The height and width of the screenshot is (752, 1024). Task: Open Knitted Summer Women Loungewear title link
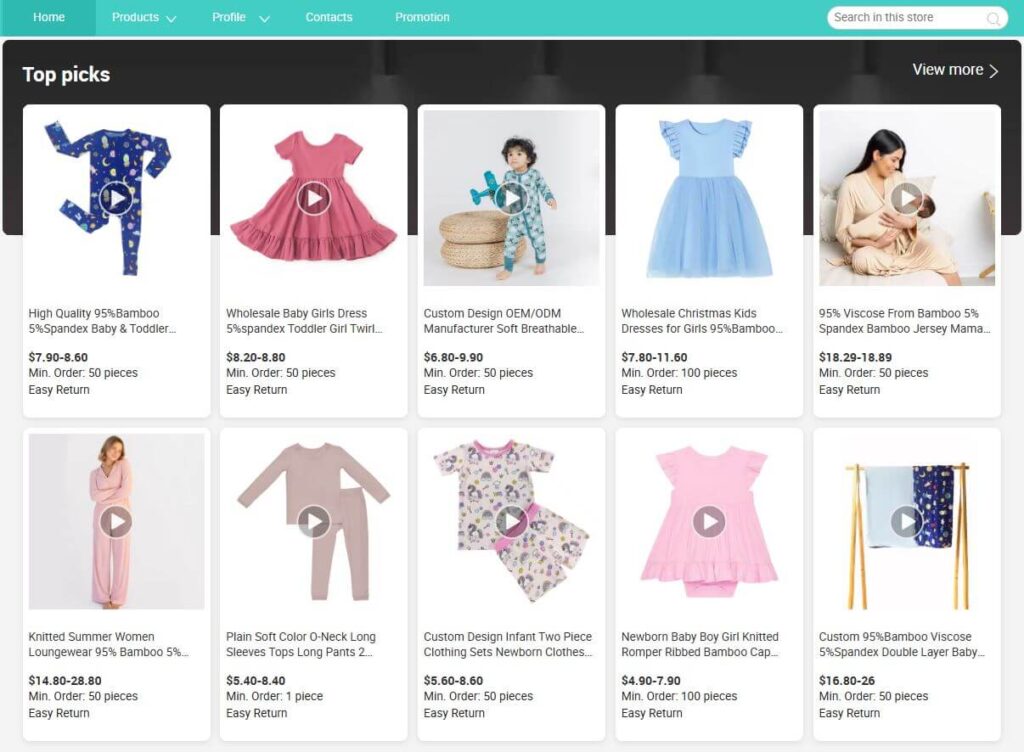click(x=108, y=644)
